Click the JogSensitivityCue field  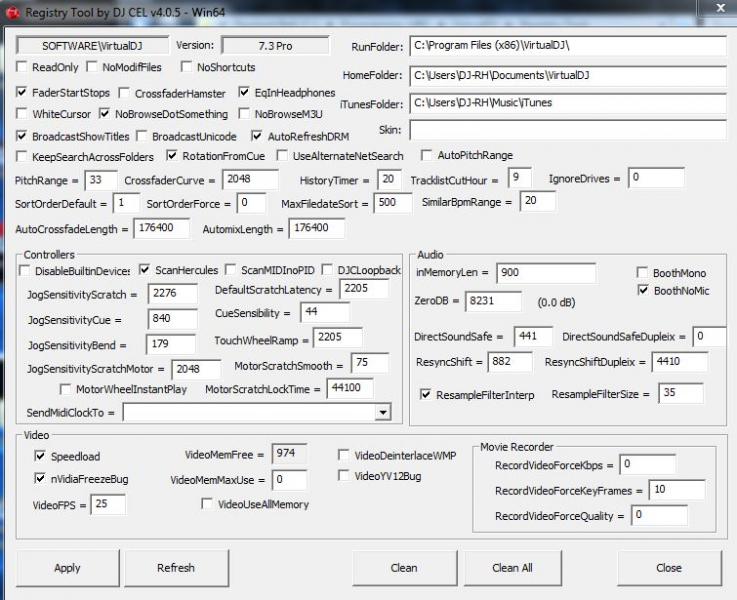click(x=172, y=319)
